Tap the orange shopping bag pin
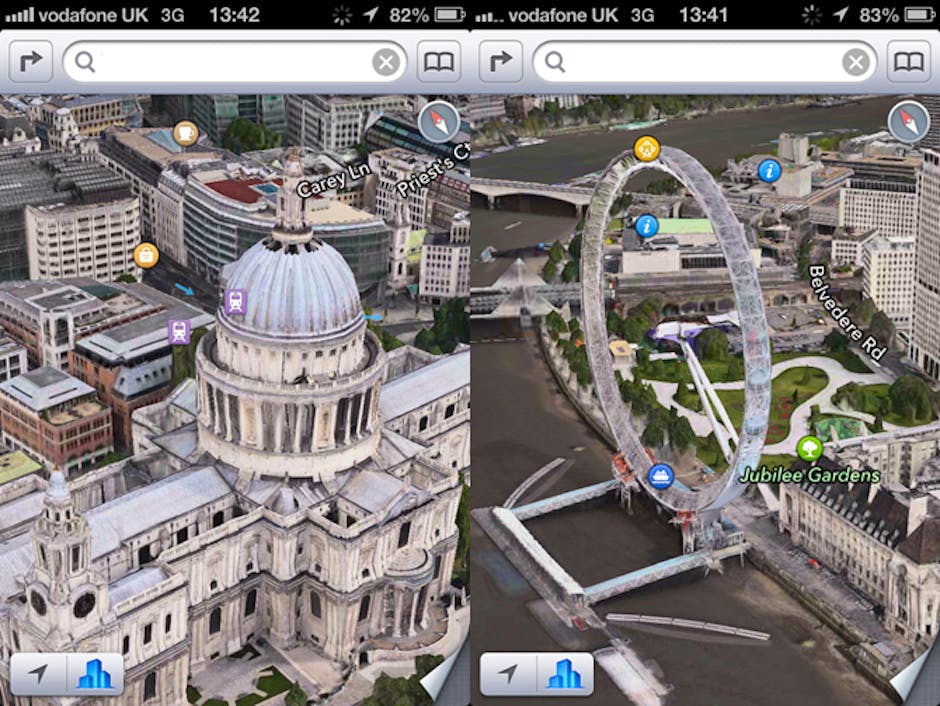This screenshot has width=940, height=706. click(x=146, y=255)
